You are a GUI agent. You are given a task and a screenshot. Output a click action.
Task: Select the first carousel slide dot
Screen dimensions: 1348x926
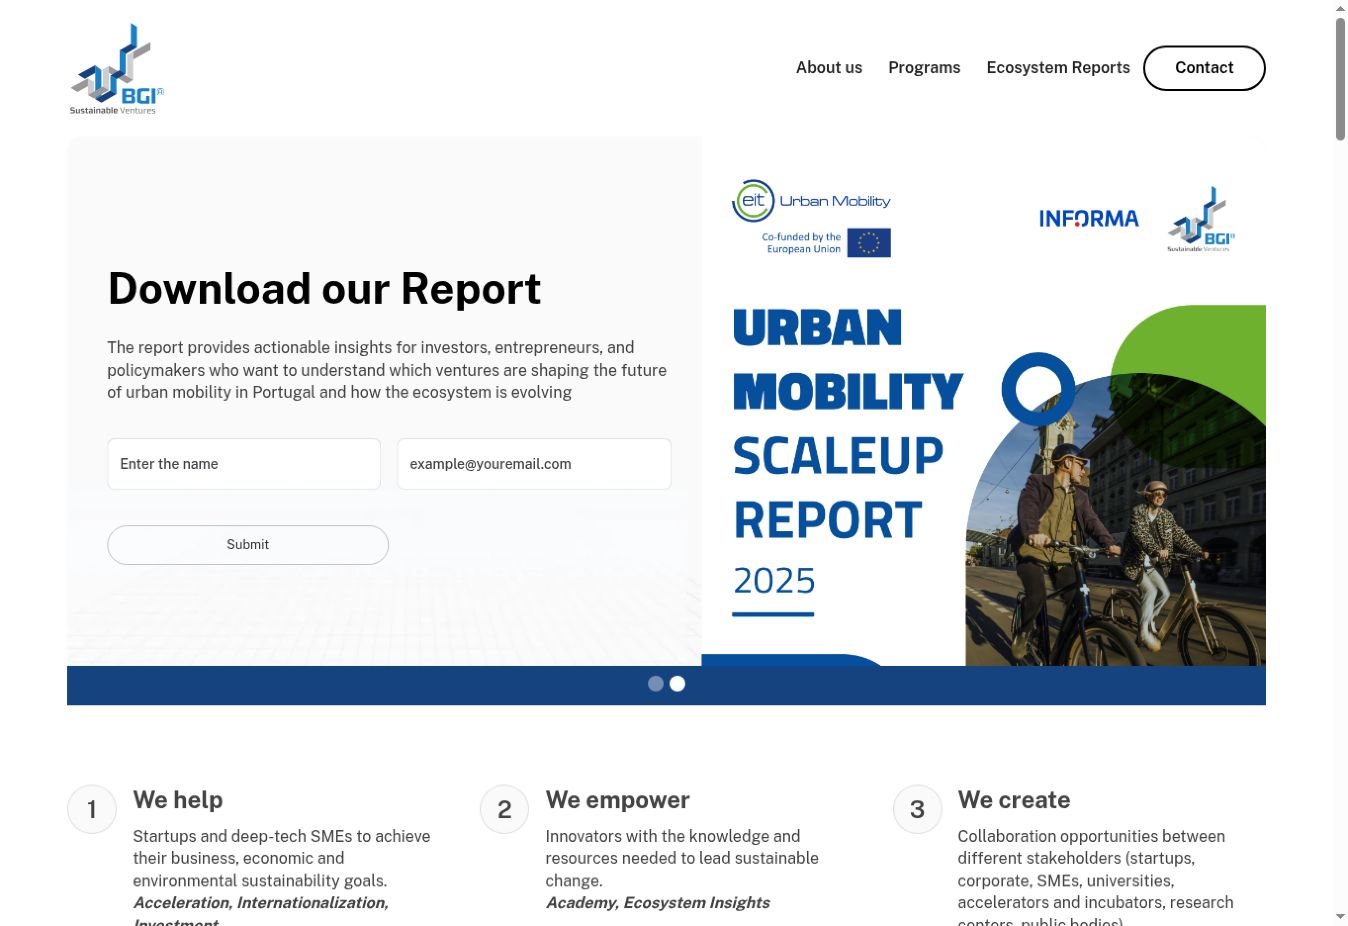(656, 684)
